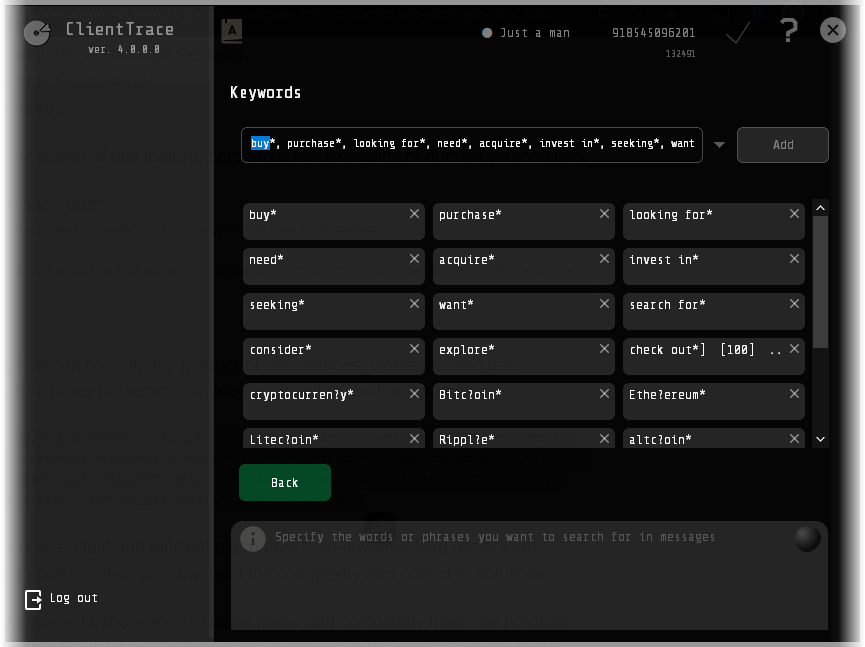Select the seeking* keyword chip
The width and height of the screenshot is (865, 647).
click(334, 311)
